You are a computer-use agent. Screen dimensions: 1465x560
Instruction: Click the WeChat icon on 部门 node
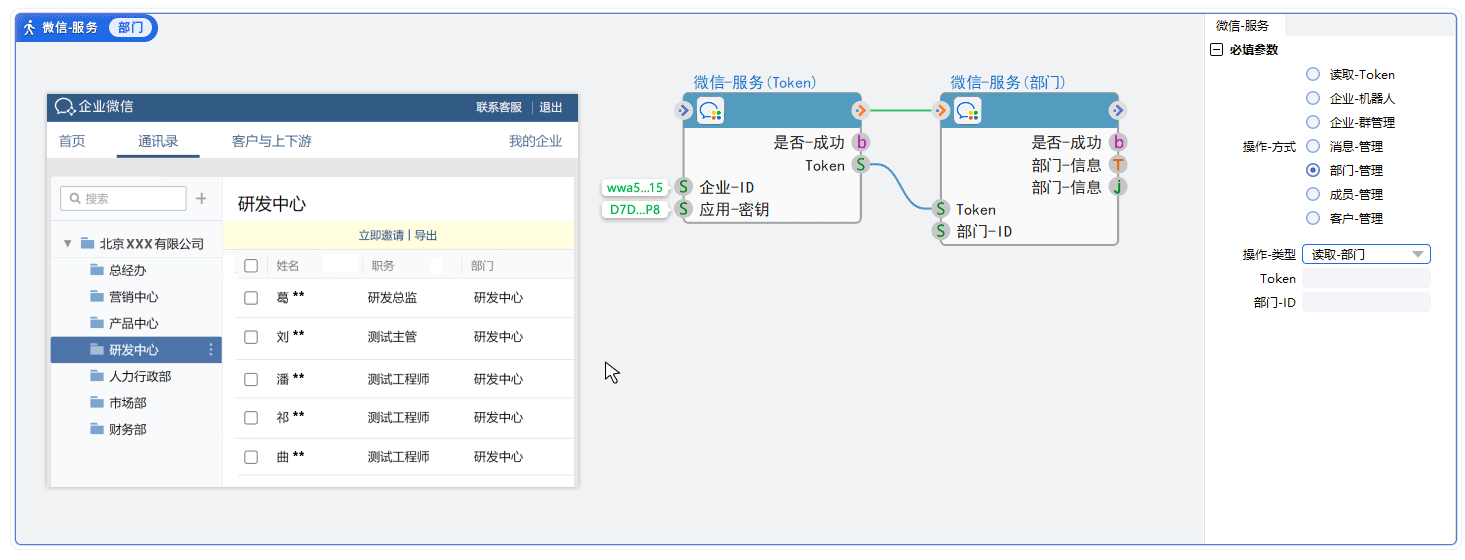point(967,110)
